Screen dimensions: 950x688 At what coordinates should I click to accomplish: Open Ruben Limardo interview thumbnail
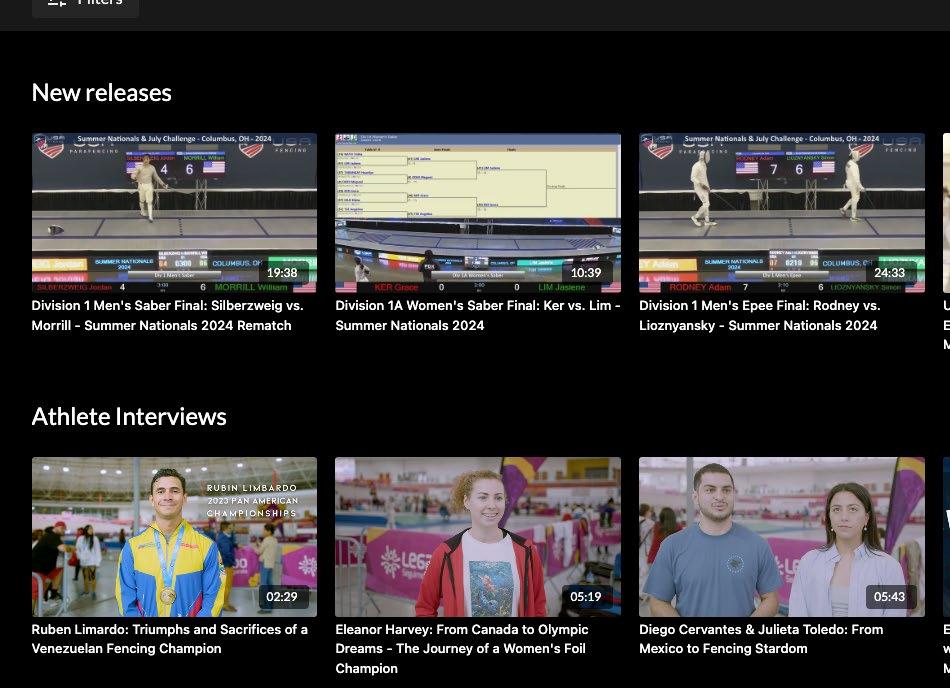coord(174,537)
